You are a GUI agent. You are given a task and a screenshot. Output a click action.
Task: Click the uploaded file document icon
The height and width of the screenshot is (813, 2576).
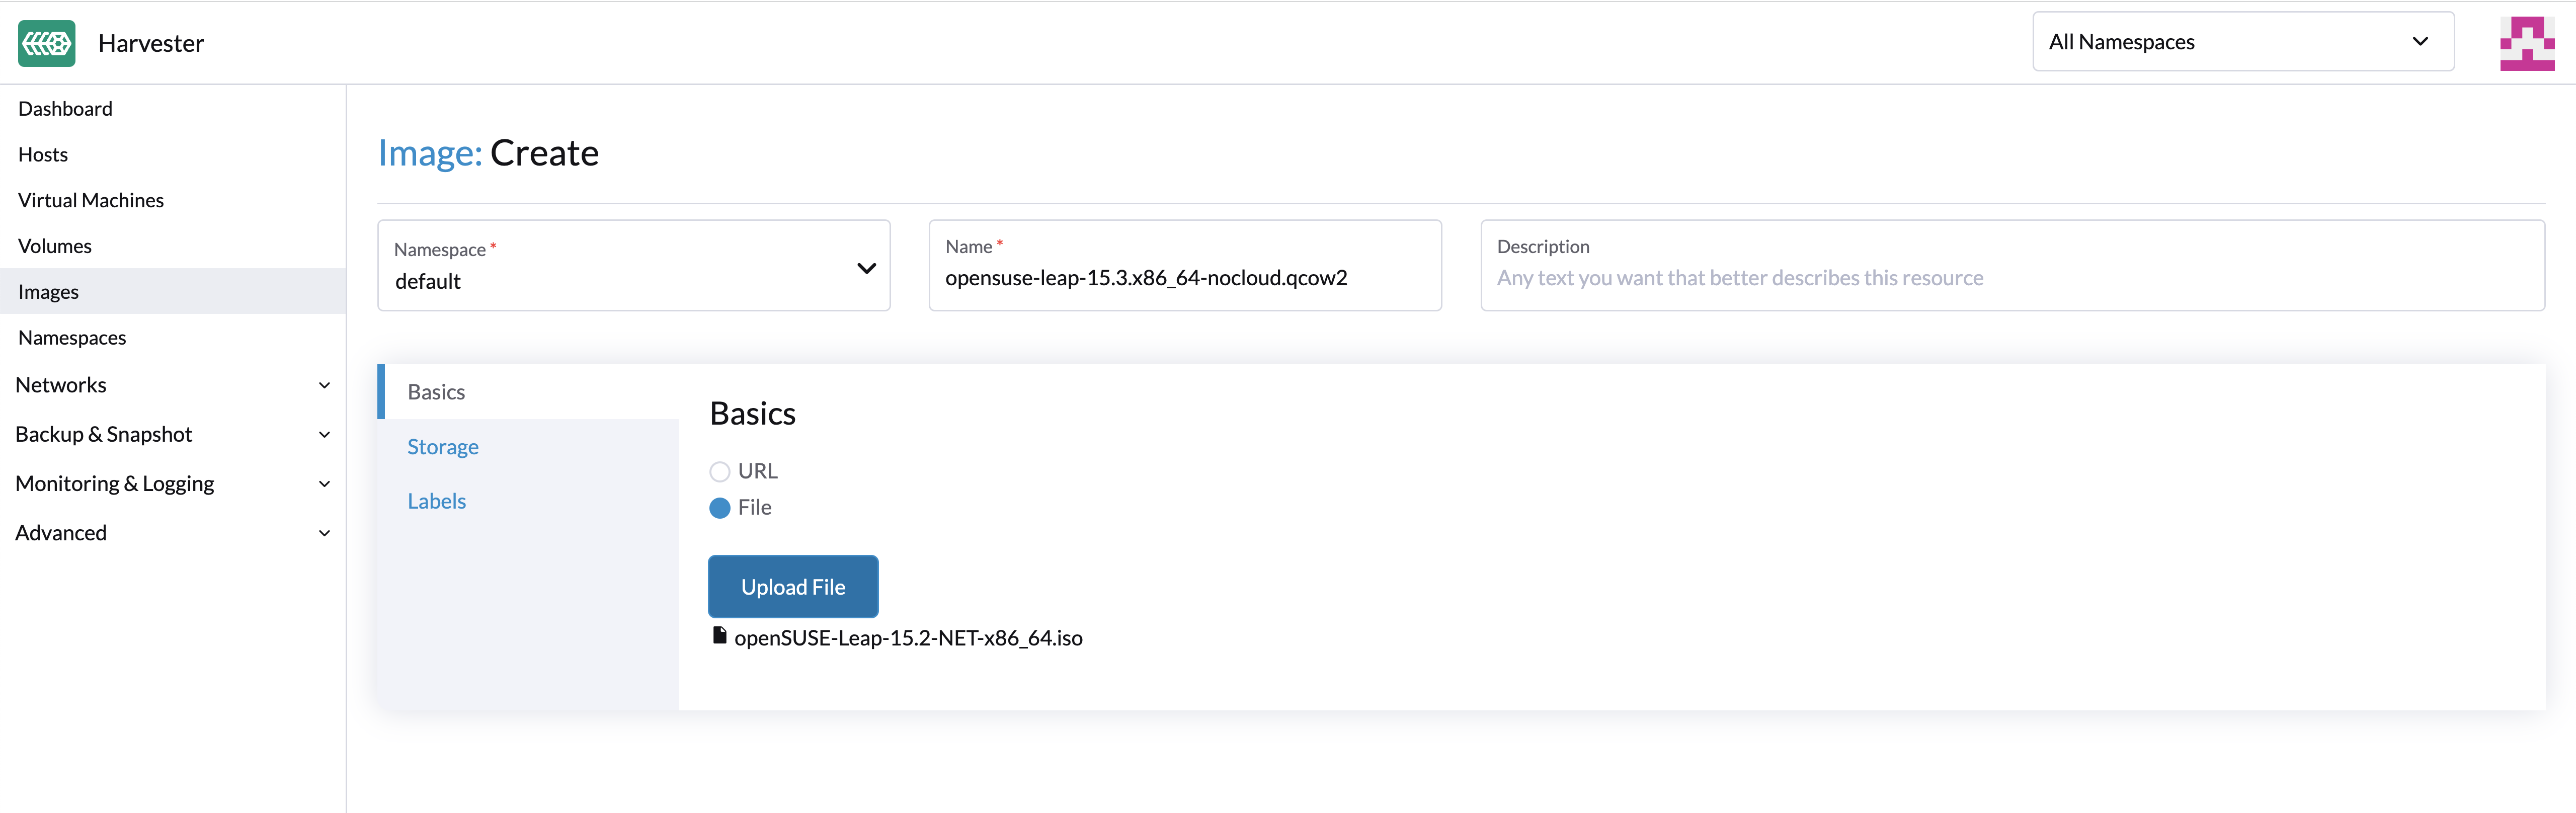[719, 636]
